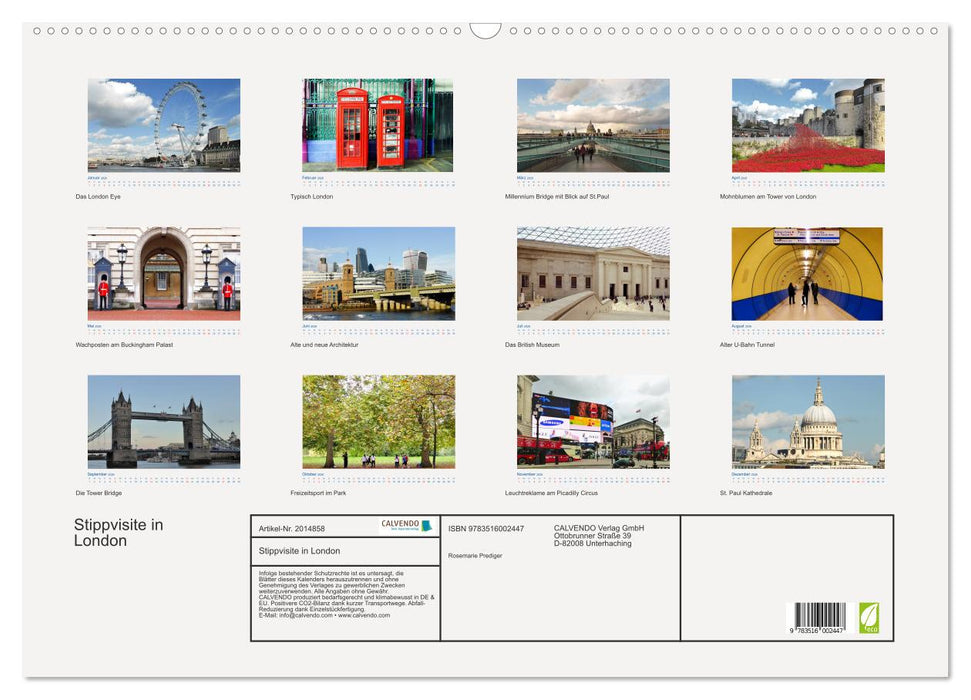Select the 'Mohnblumen am Tower von London' thumbnail
Image resolution: width=971 pixels, height=700 pixels.
[x=806, y=124]
